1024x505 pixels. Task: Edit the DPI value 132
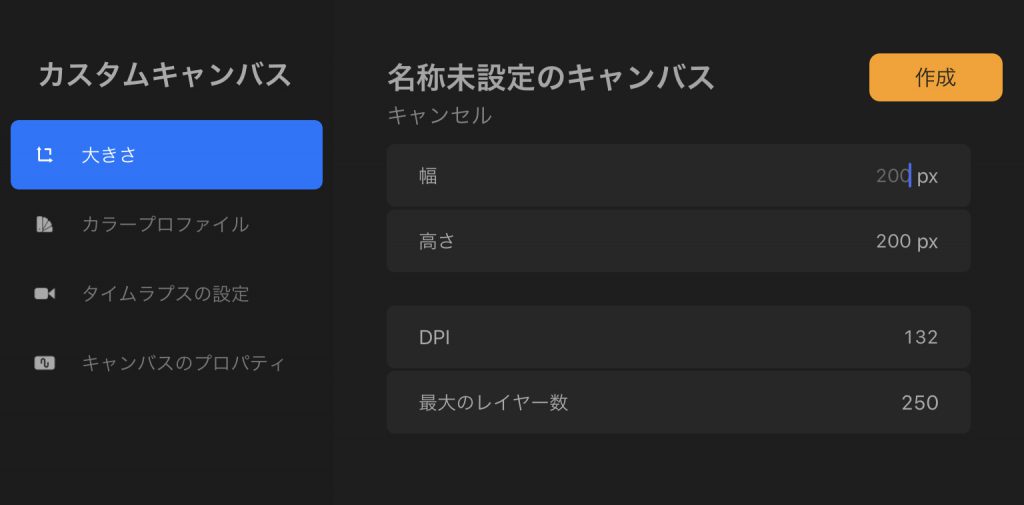[921, 338]
